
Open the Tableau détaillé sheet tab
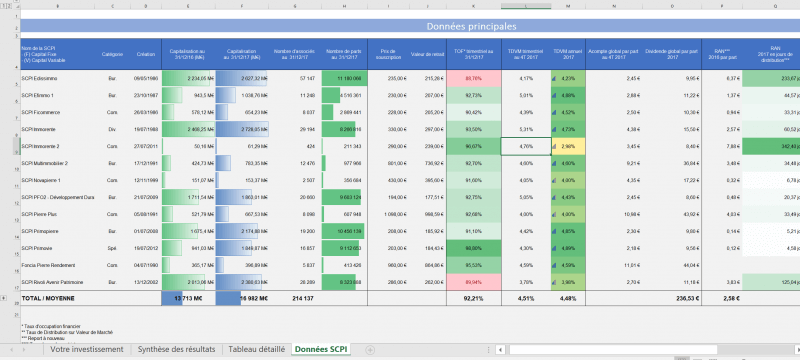257,349
